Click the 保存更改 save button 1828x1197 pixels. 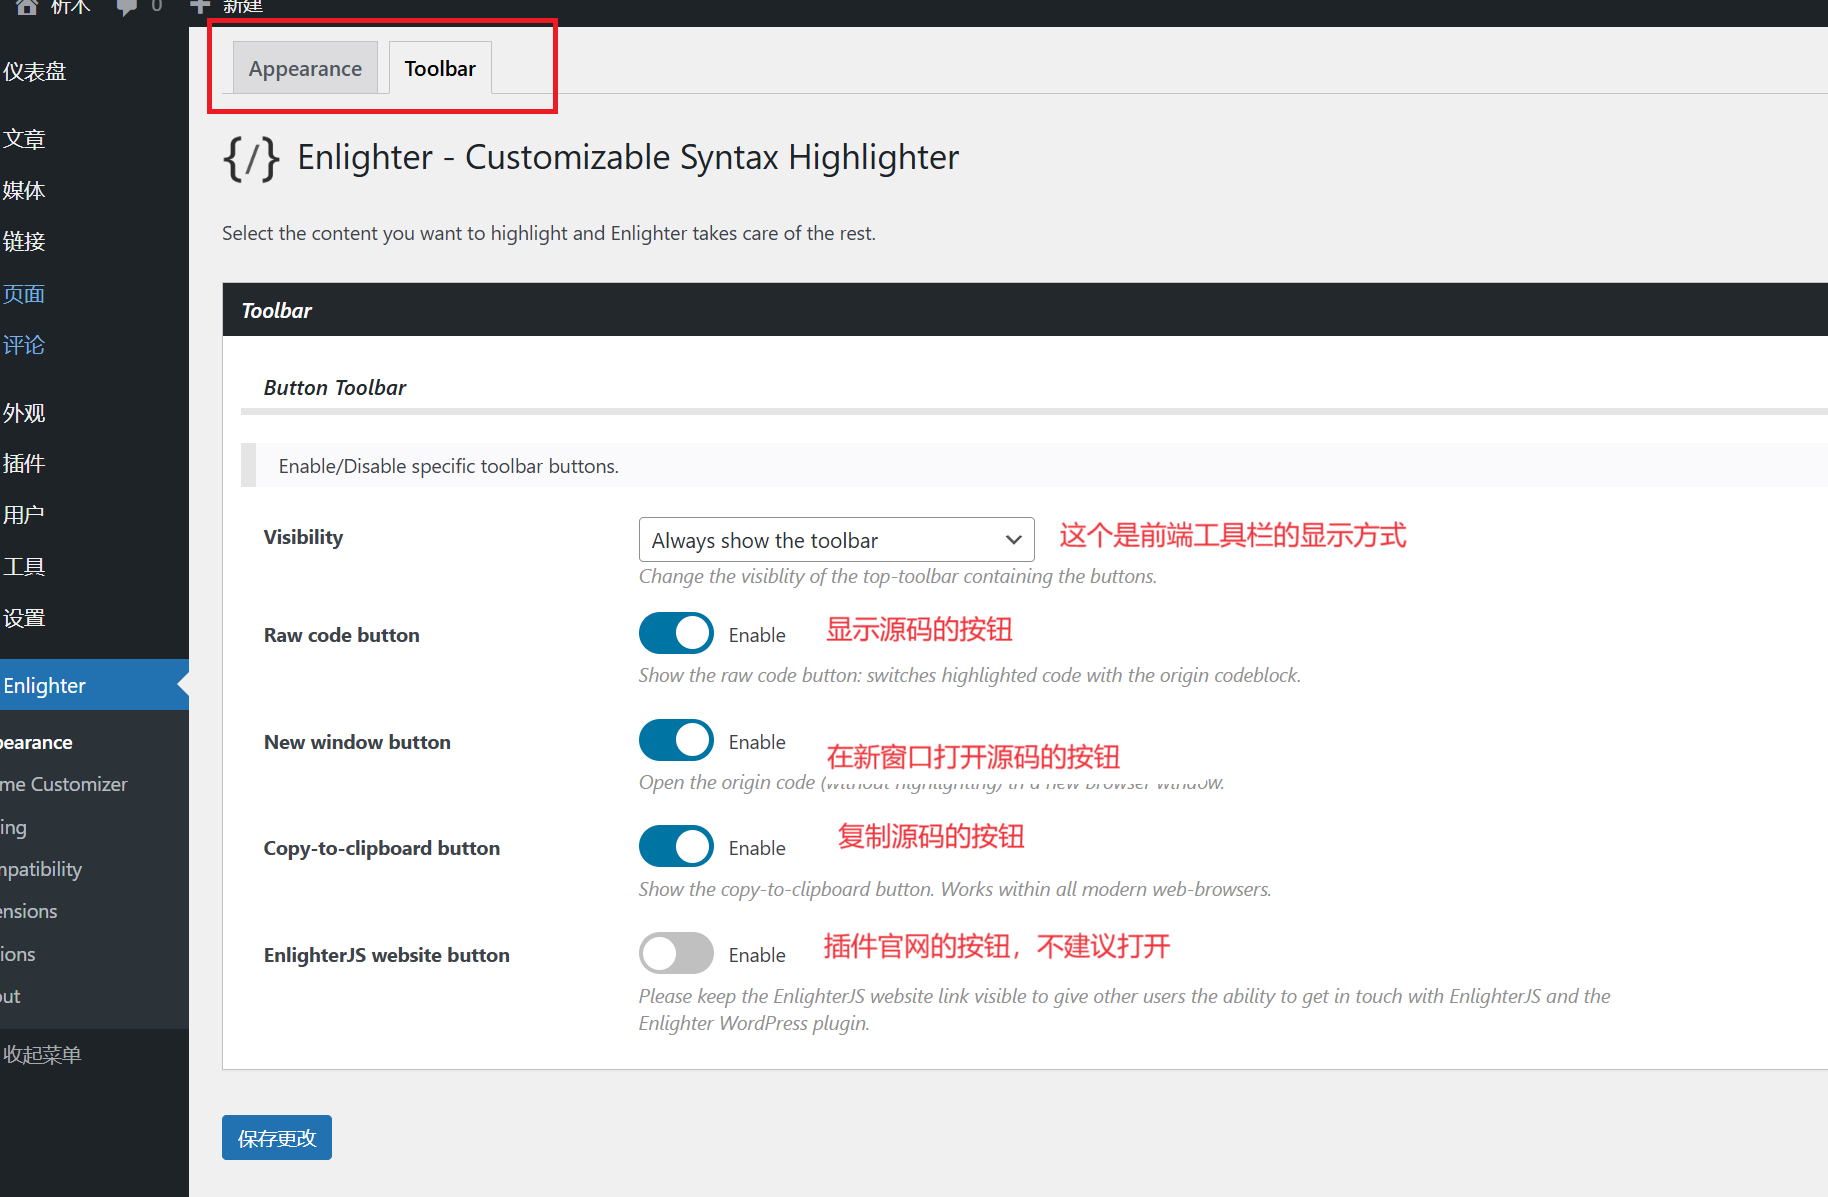[x=277, y=1138]
